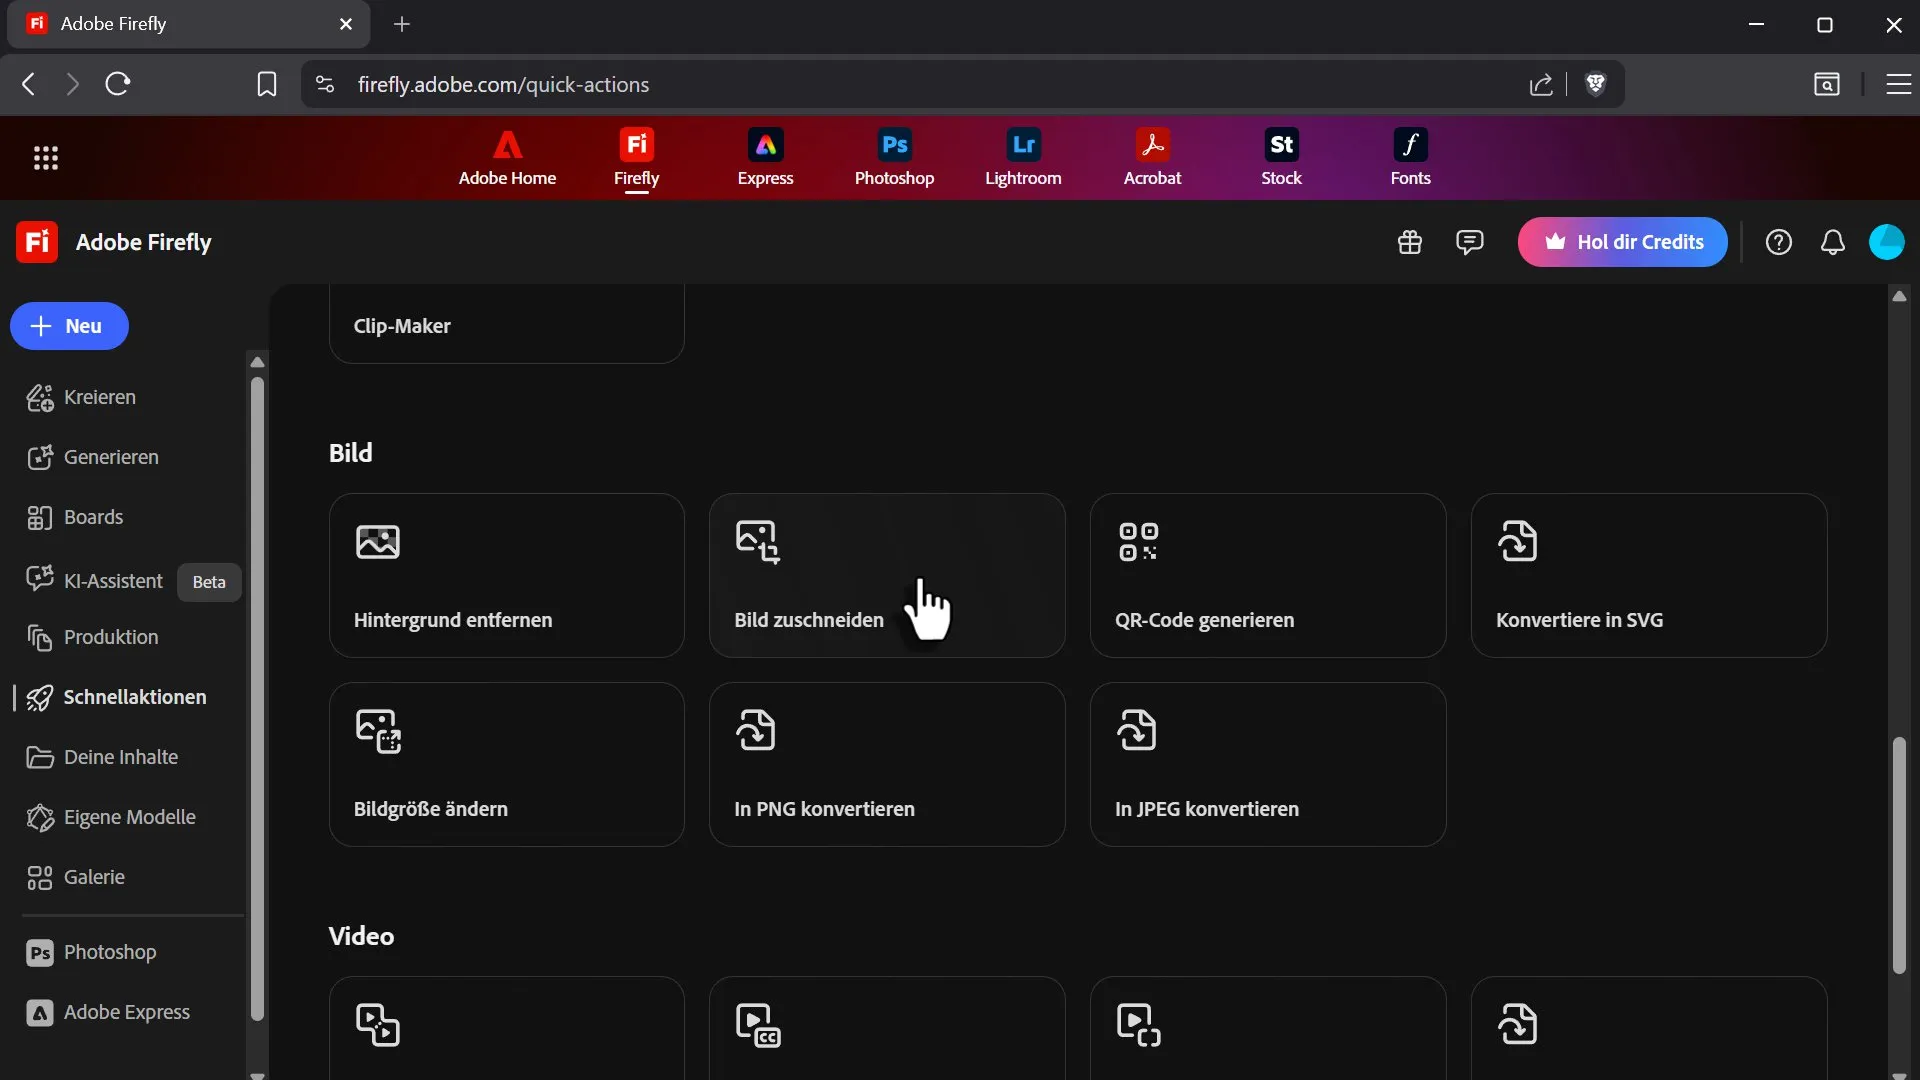Image resolution: width=1920 pixels, height=1080 pixels.
Task: Click sidebar scroll up arrow
Action: click(x=257, y=362)
